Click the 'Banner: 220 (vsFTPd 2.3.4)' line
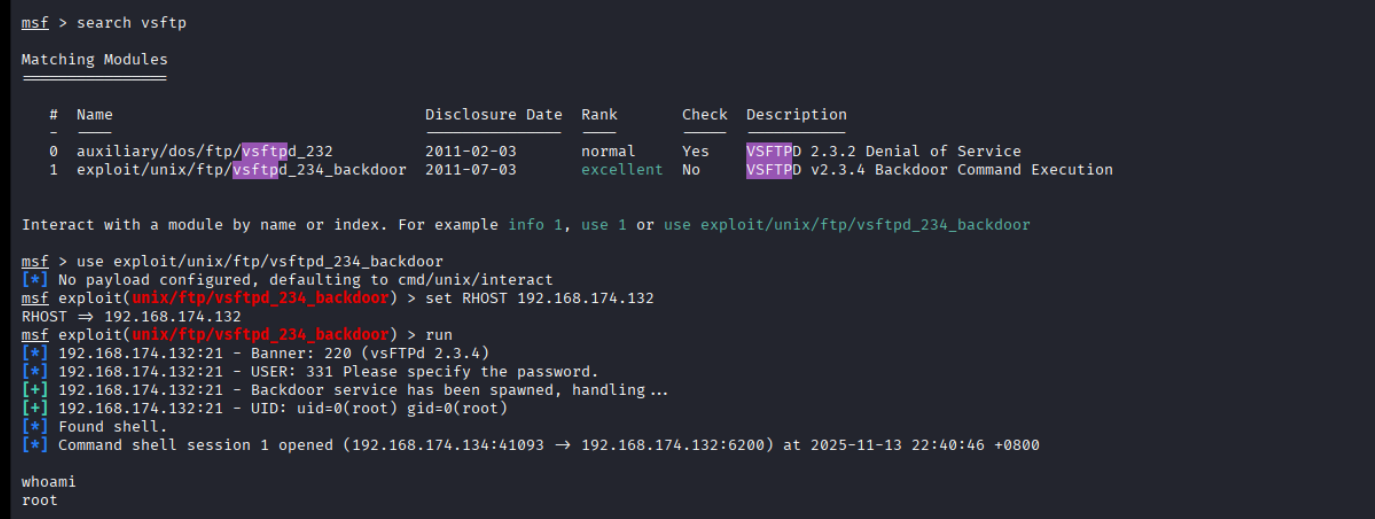Screen dimensions: 1375x519 (255, 354)
